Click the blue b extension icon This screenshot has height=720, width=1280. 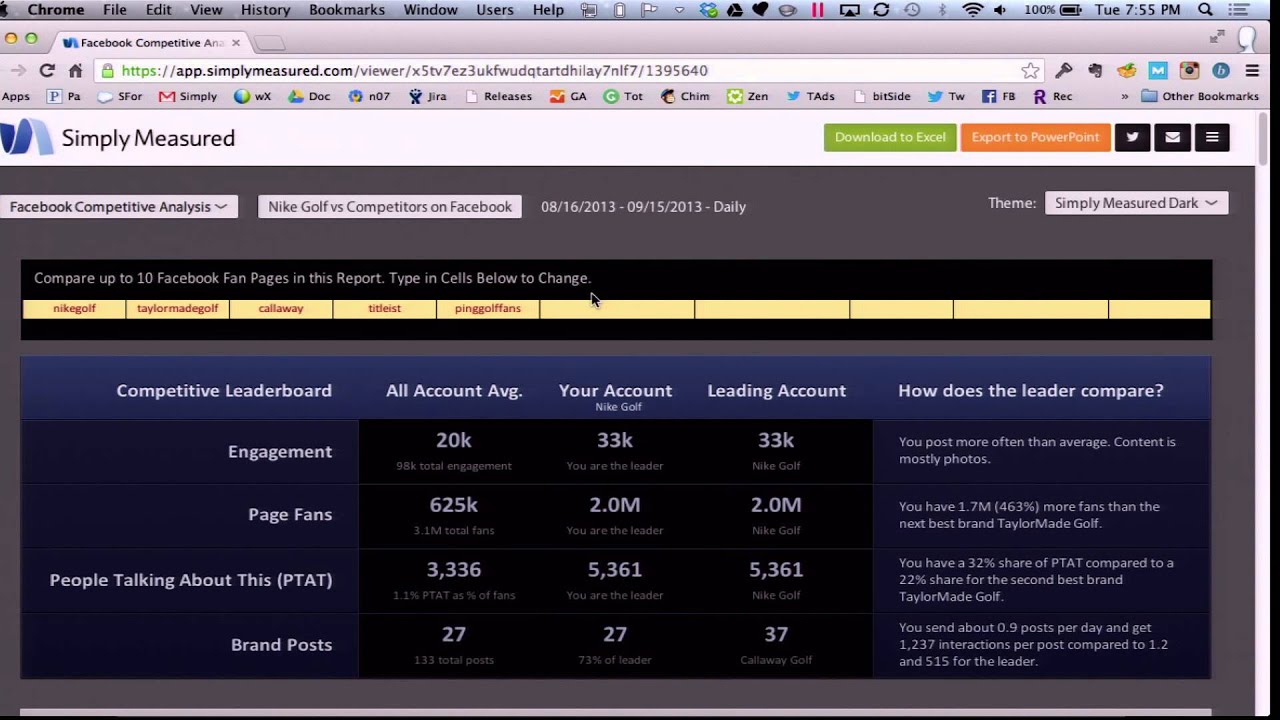[x=1220, y=71]
